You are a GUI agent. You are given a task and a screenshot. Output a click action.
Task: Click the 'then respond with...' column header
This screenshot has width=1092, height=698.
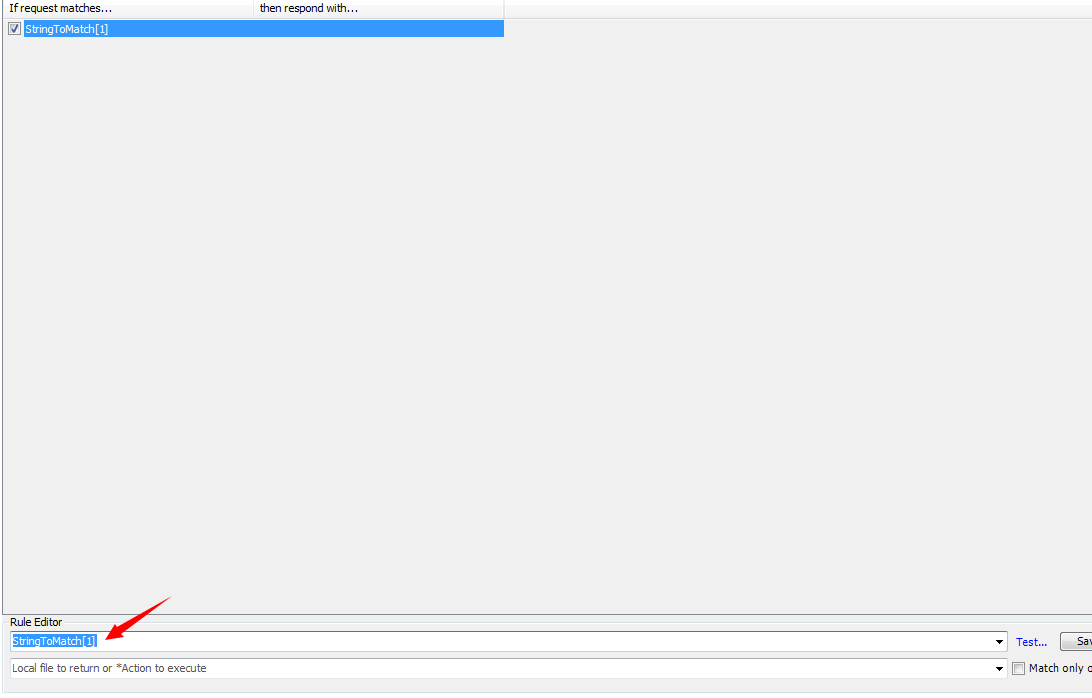pos(379,8)
